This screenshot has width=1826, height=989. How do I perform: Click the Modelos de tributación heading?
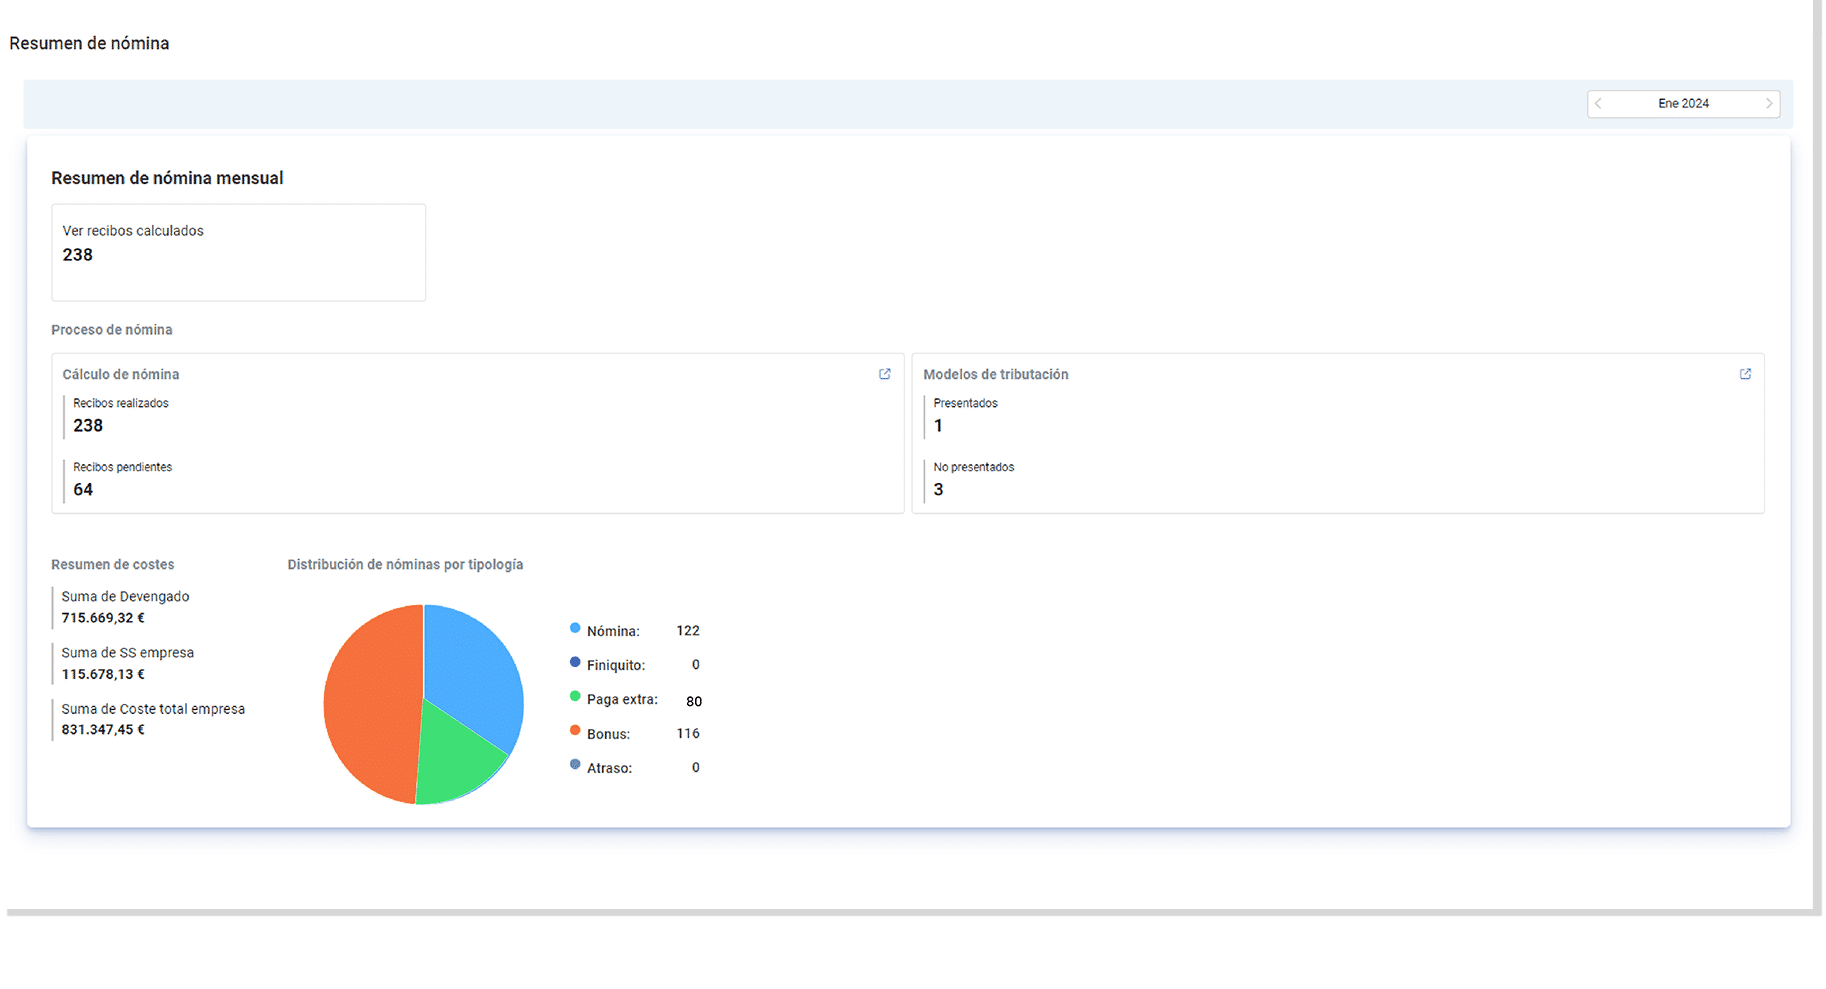click(996, 374)
